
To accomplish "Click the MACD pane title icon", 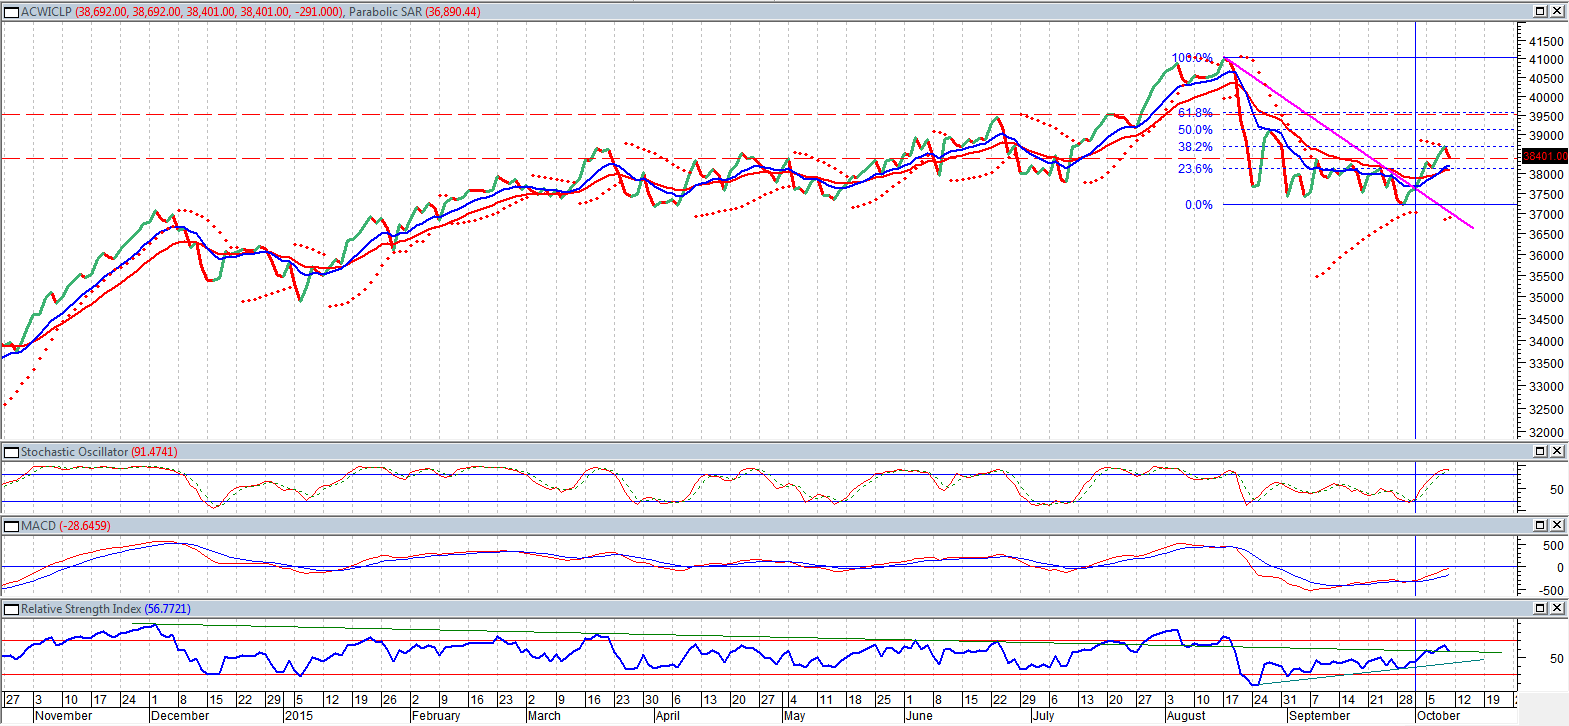I will coord(12,526).
